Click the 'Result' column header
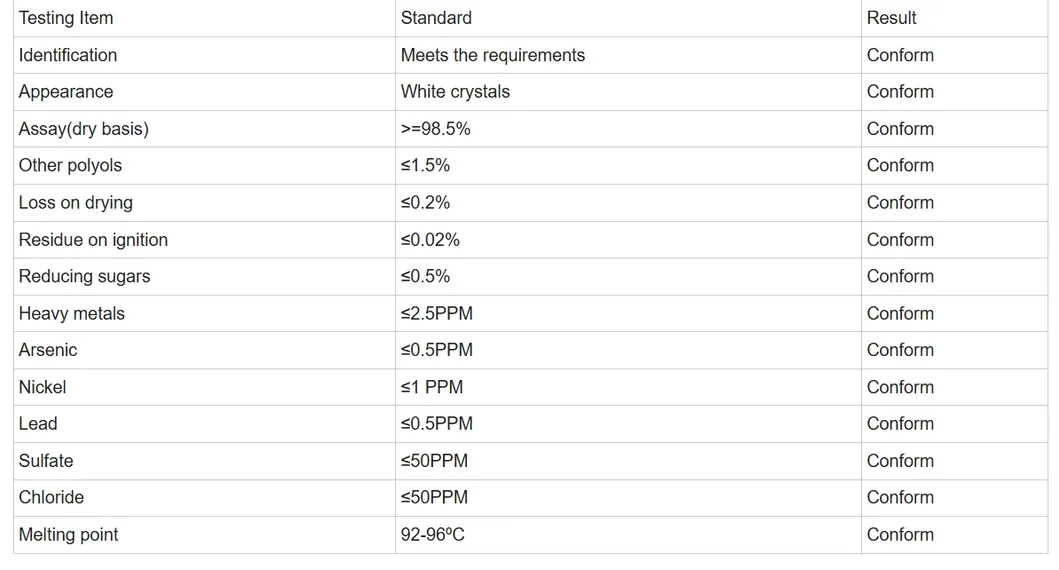The width and height of the screenshot is (1059, 570). click(891, 18)
